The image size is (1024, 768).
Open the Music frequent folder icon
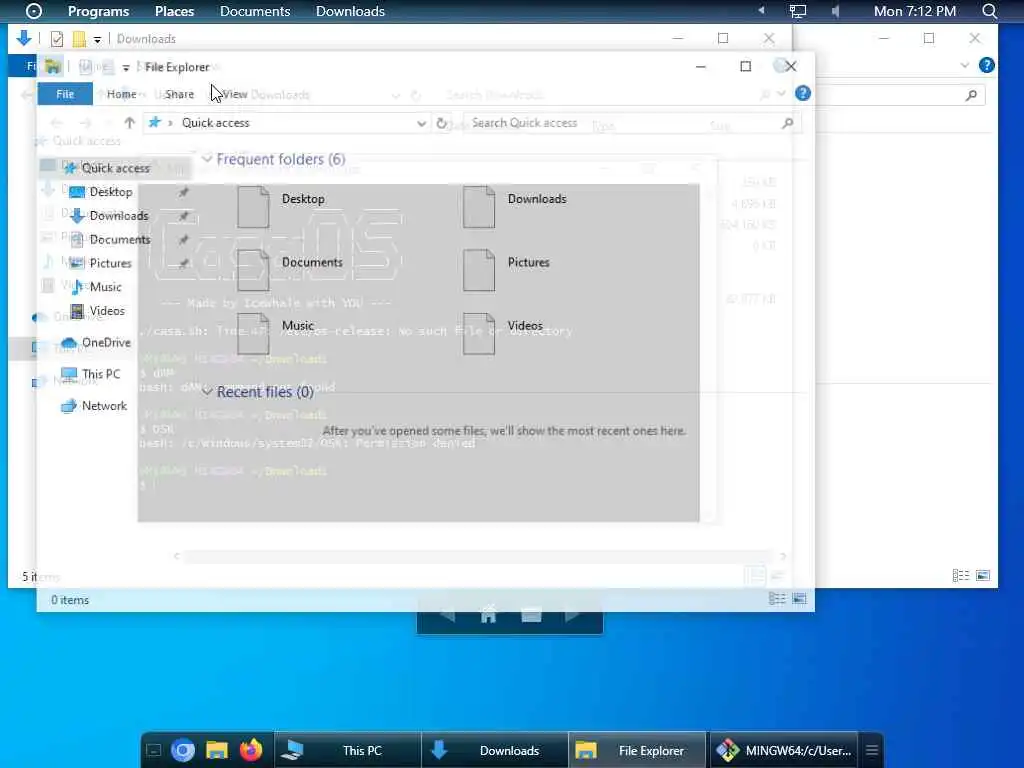click(253, 334)
